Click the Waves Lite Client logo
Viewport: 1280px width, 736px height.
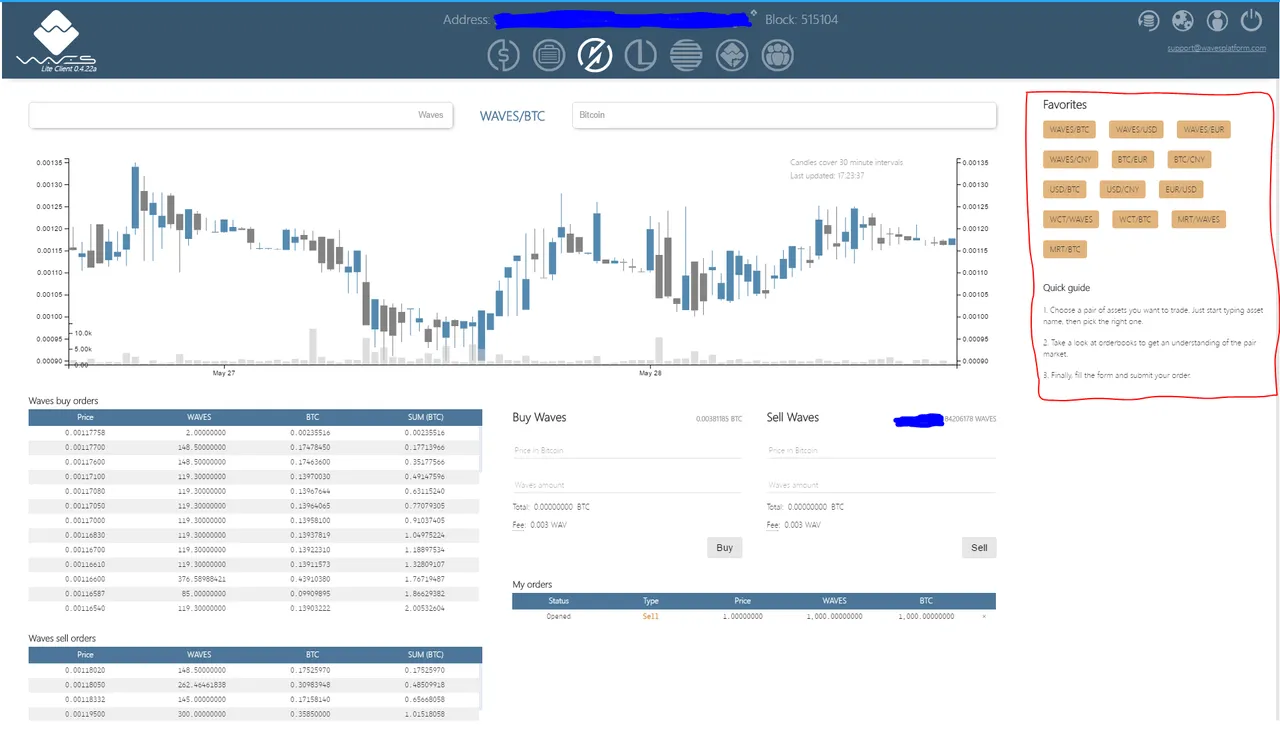click(x=56, y=41)
